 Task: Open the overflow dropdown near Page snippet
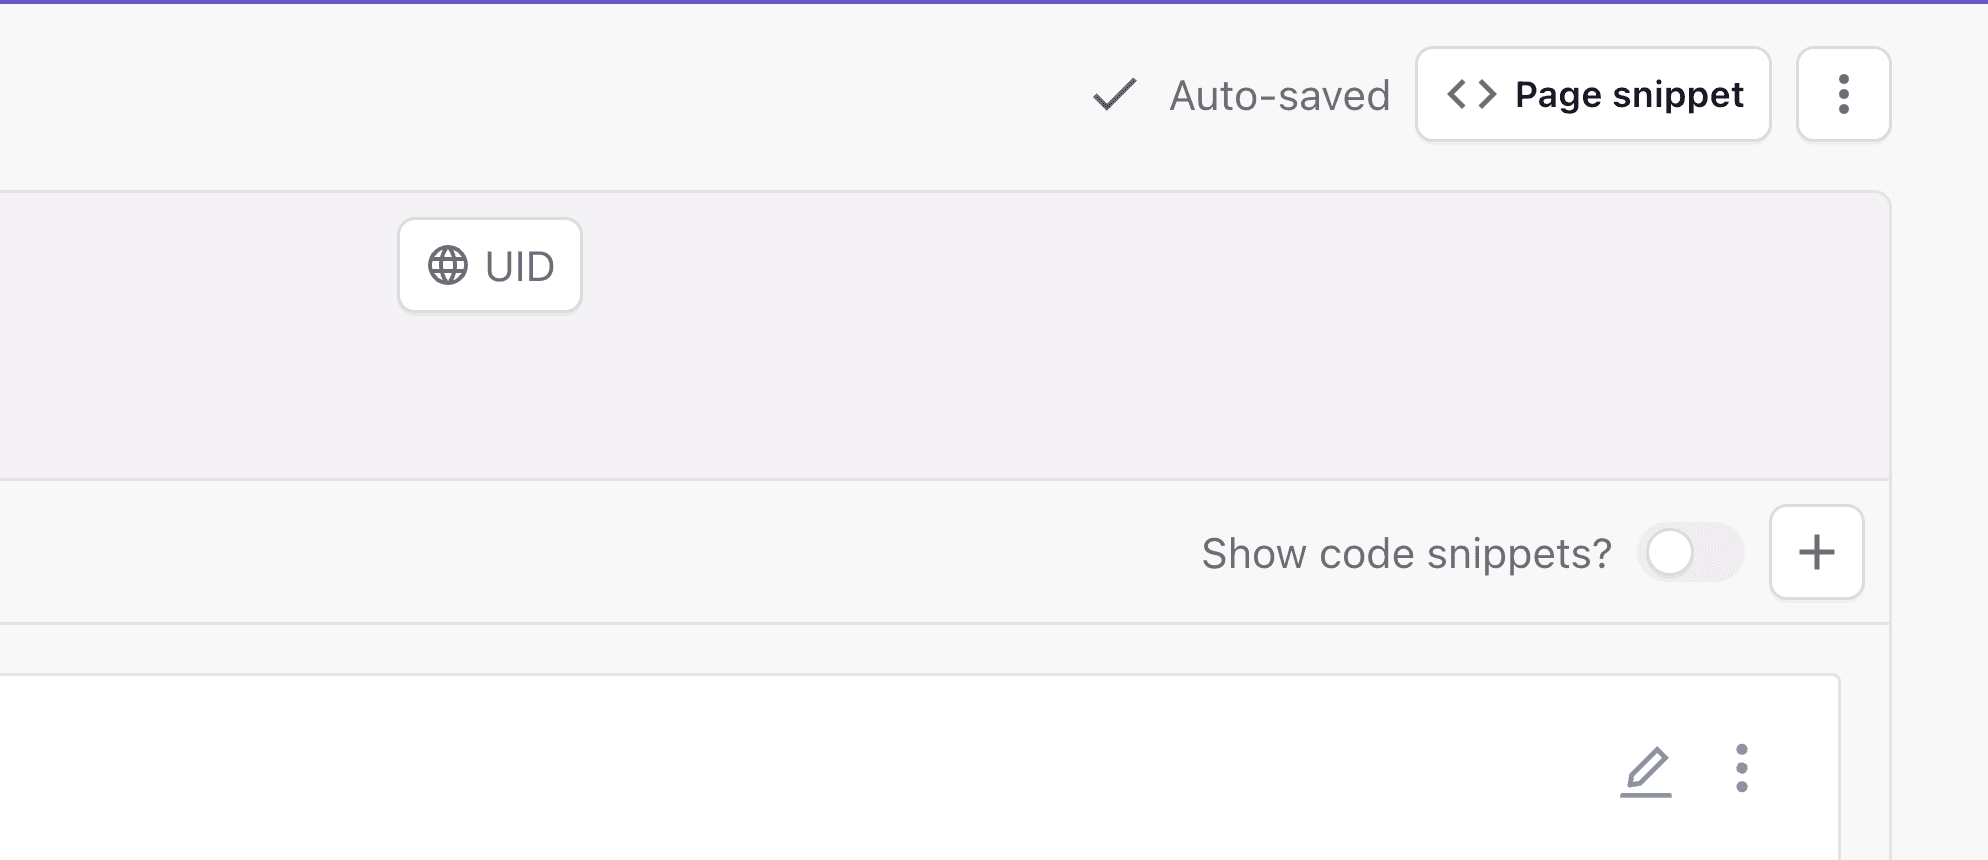pyautogui.click(x=1843, y=94)
